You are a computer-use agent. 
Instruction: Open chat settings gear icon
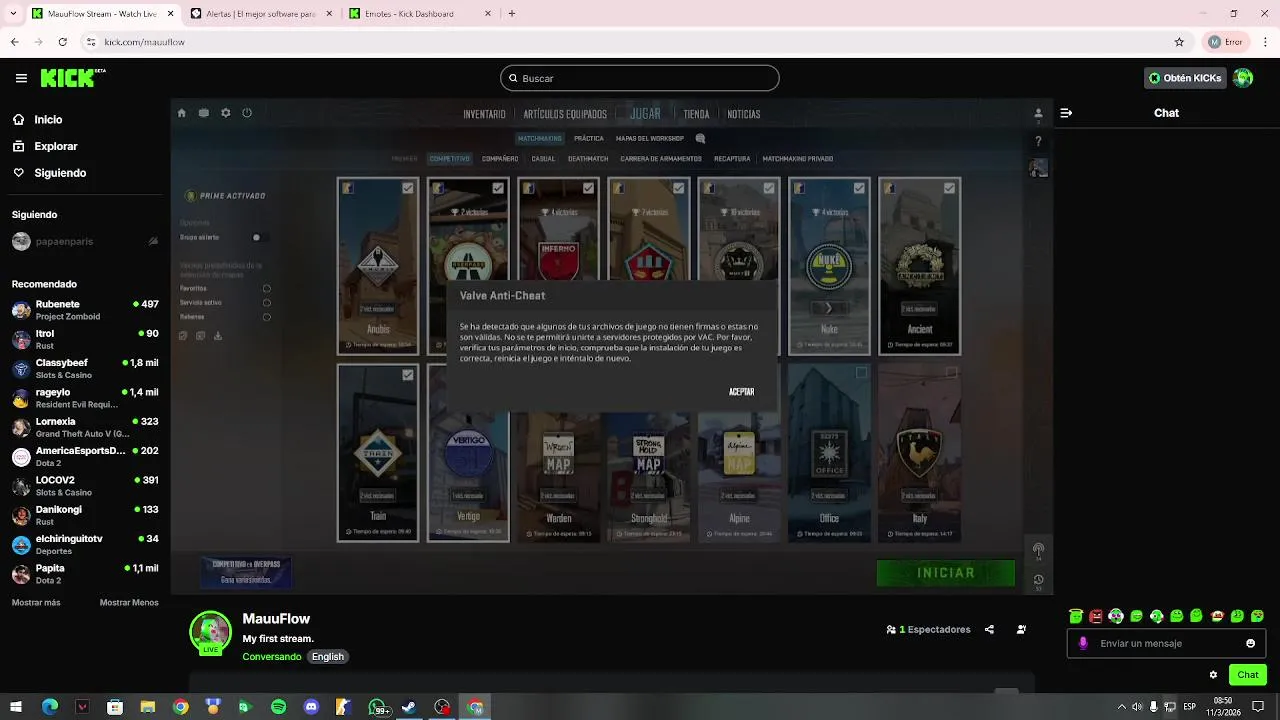(1213, 675)
